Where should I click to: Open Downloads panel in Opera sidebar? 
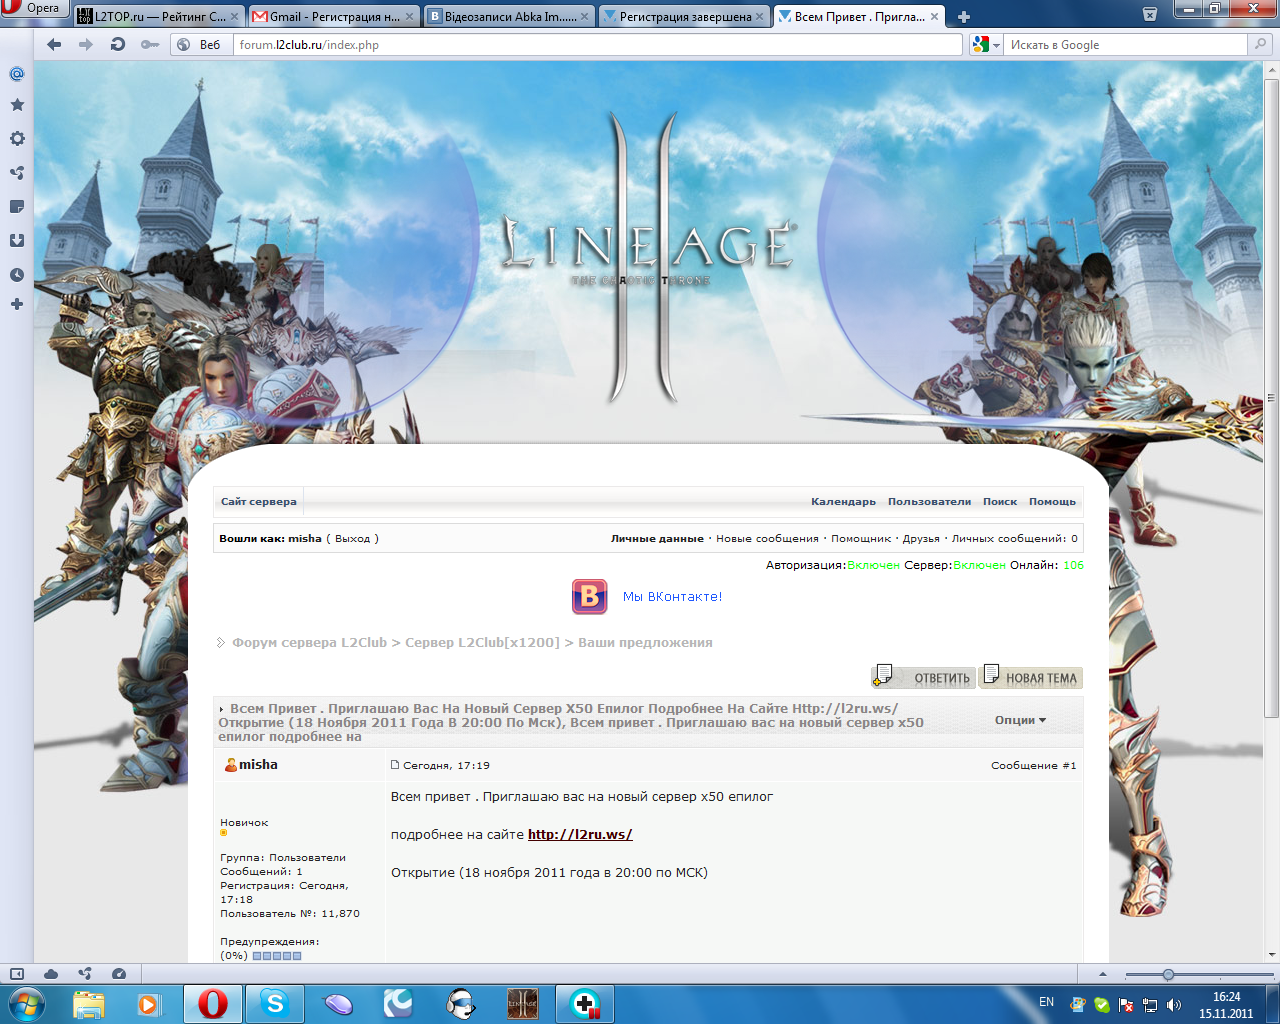coord(16,240)
